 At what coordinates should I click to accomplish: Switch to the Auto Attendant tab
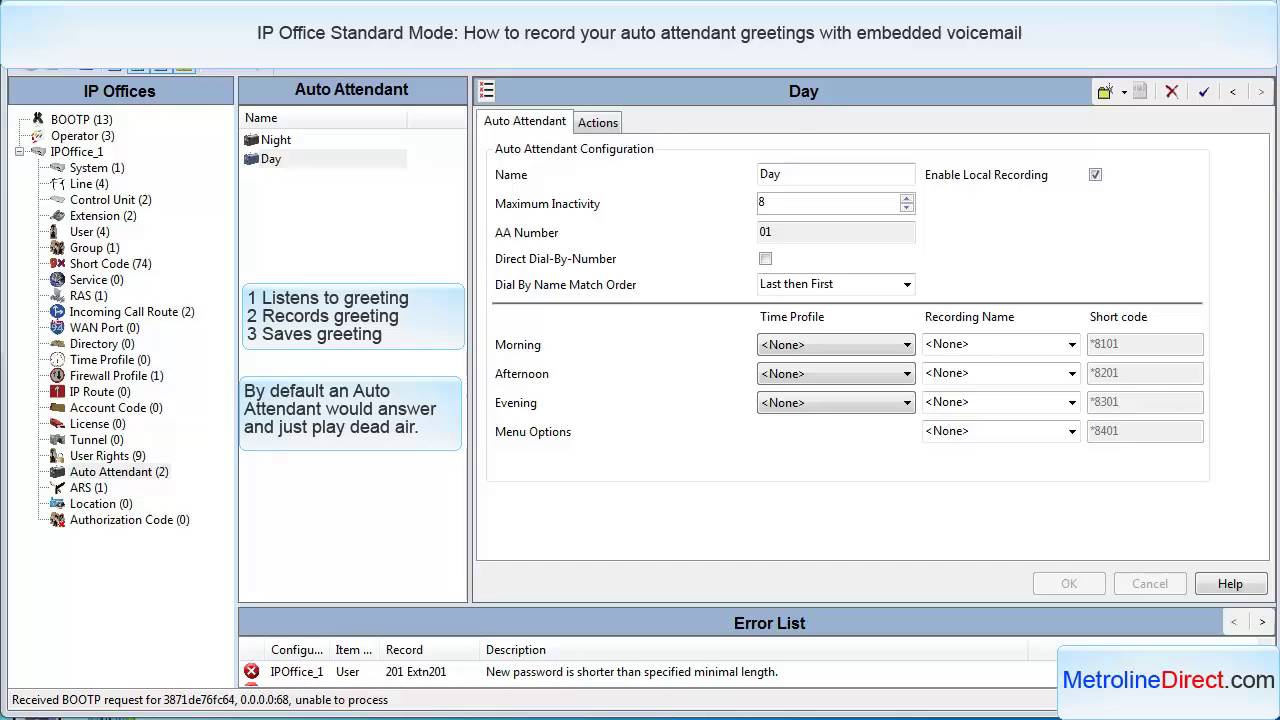(x=525, y=121)
